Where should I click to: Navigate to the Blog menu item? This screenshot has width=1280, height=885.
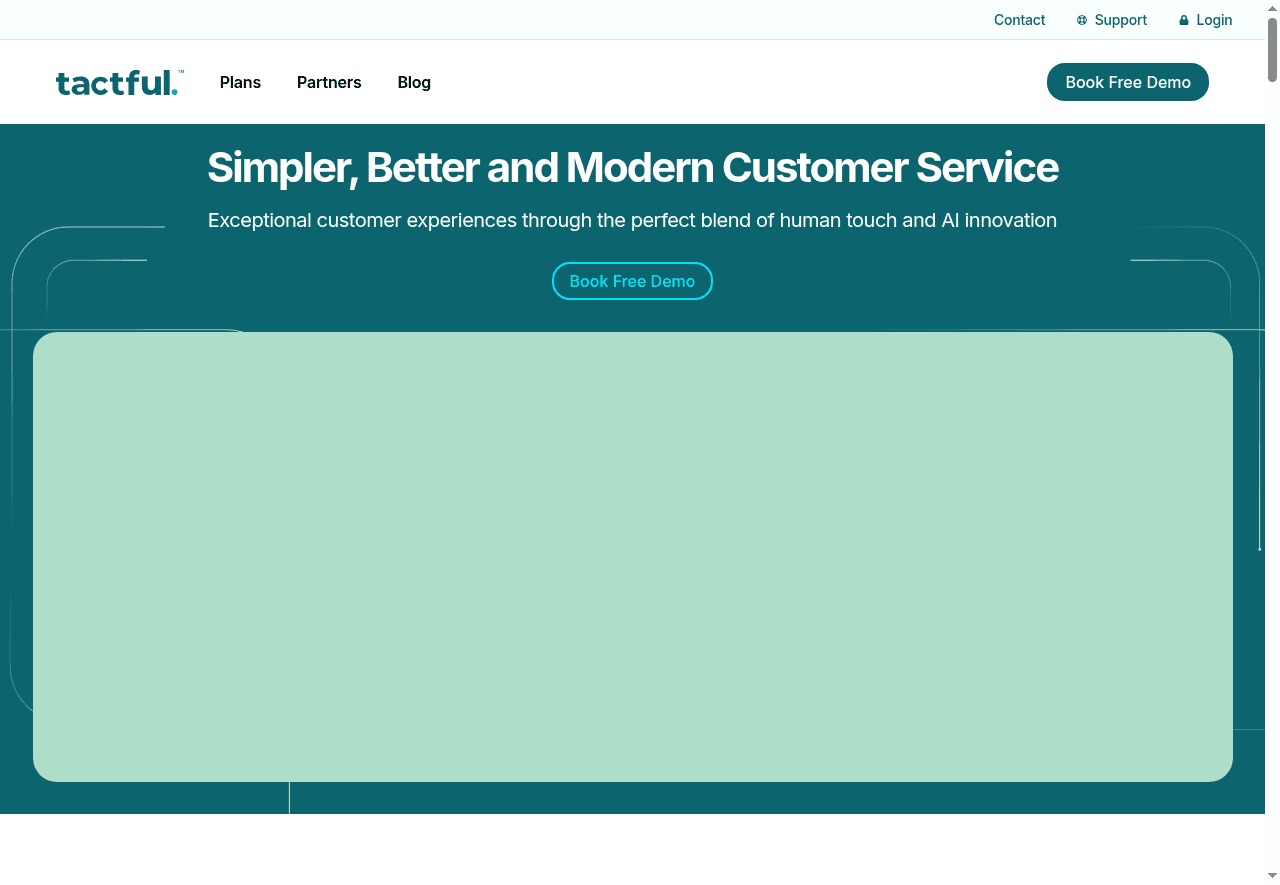414,82
